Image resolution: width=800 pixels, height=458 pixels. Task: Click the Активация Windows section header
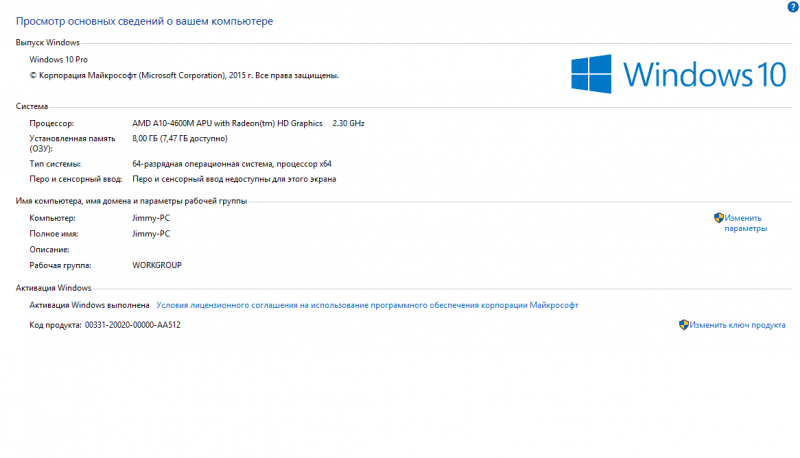coord(53,288)
